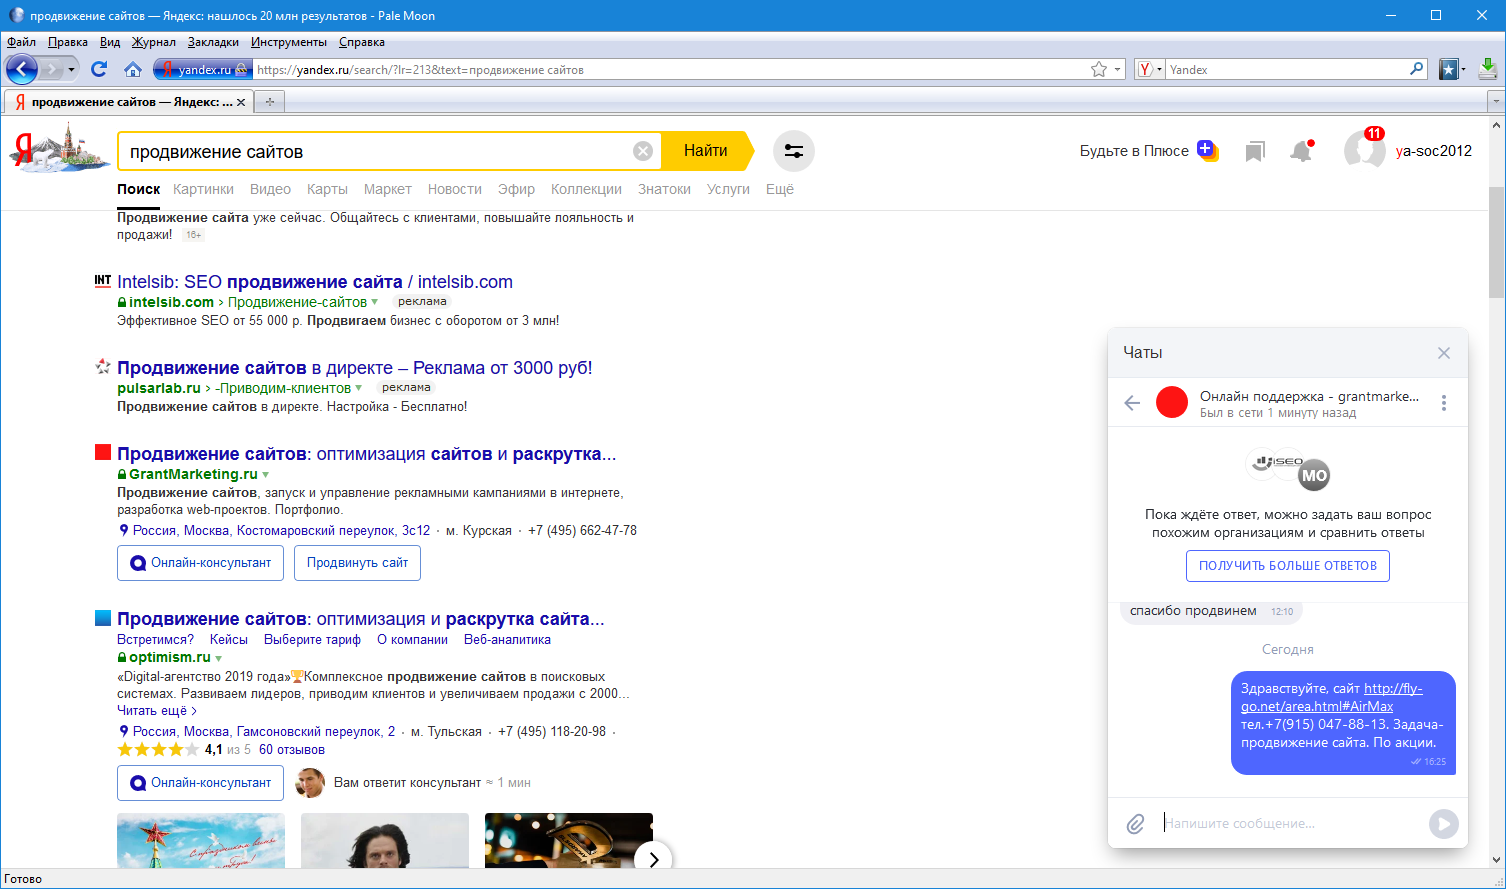Screen dimensions: 1506x889
Task: Open the Карты search tab
Action: (x=327, y=189)
